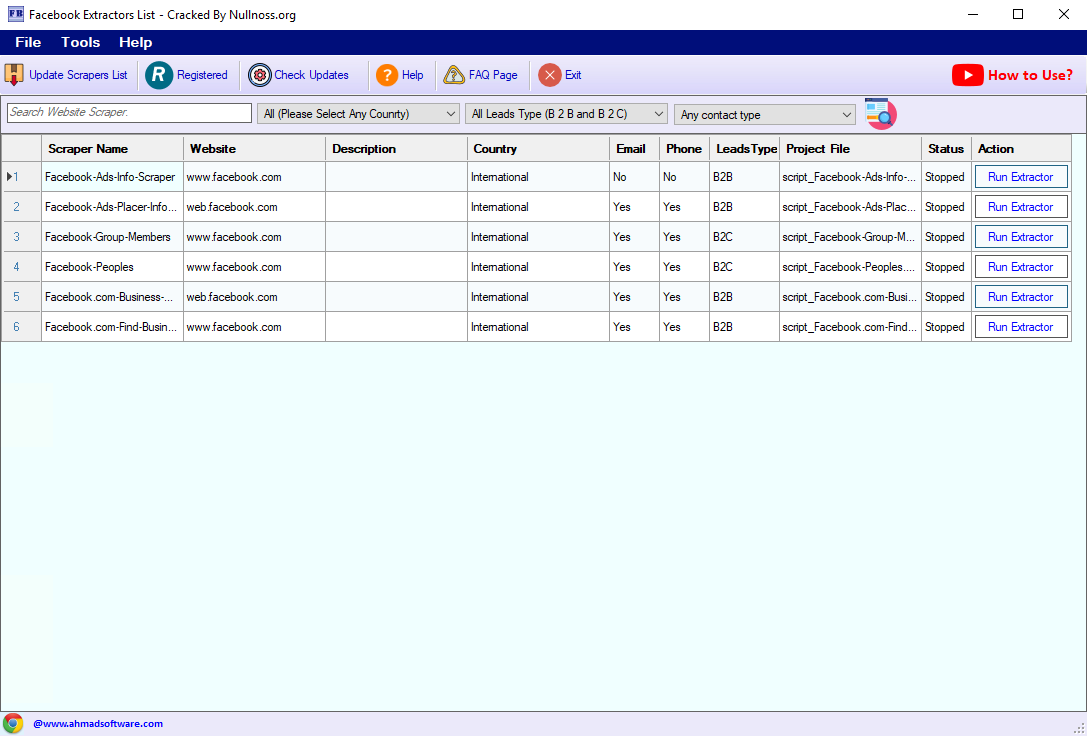1087x736 pixels.
Task: Click International cell in Facebook.com-Business row
Action: pos(539,297)
